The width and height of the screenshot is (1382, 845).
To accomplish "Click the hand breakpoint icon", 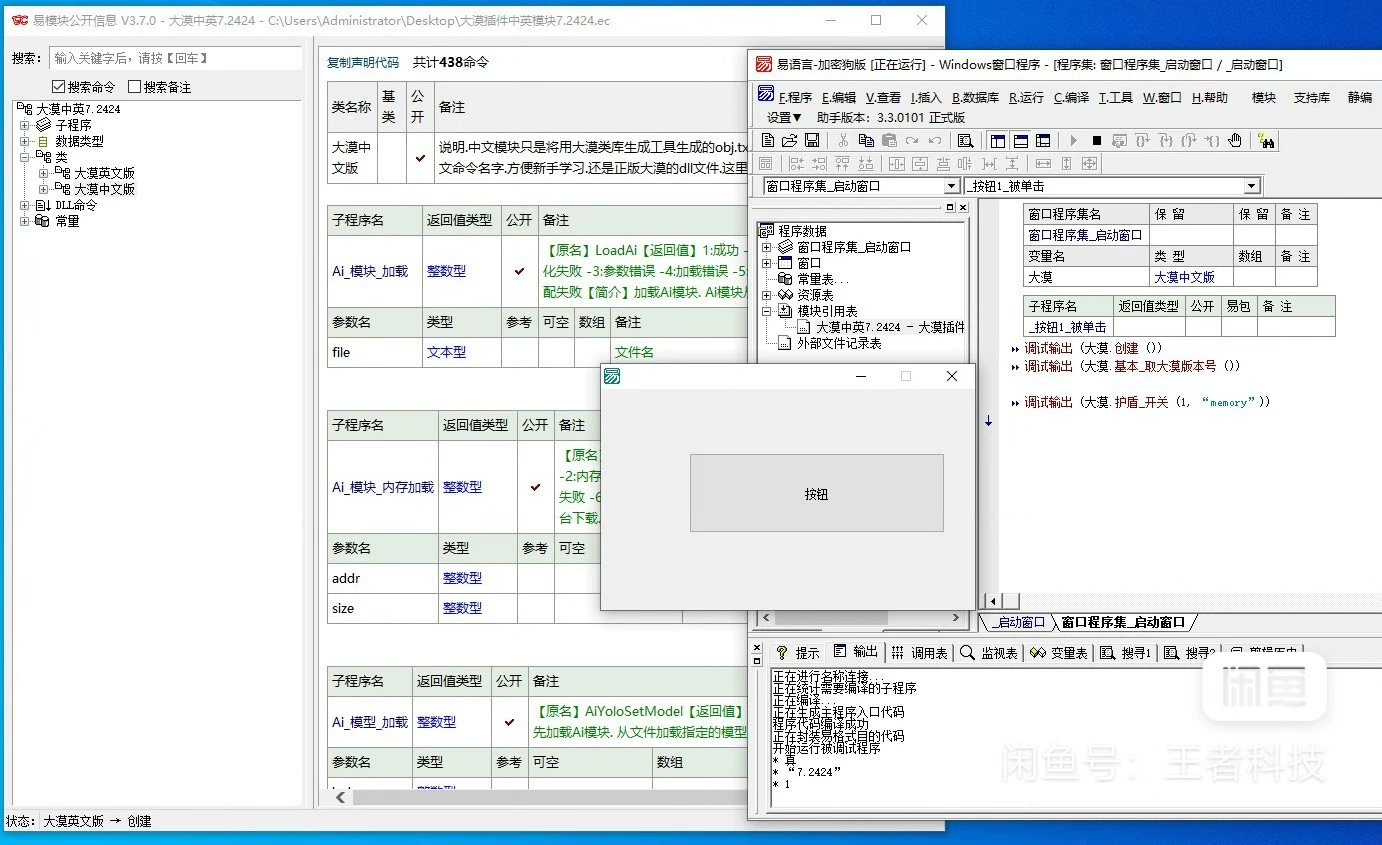I will [1235, 141].
